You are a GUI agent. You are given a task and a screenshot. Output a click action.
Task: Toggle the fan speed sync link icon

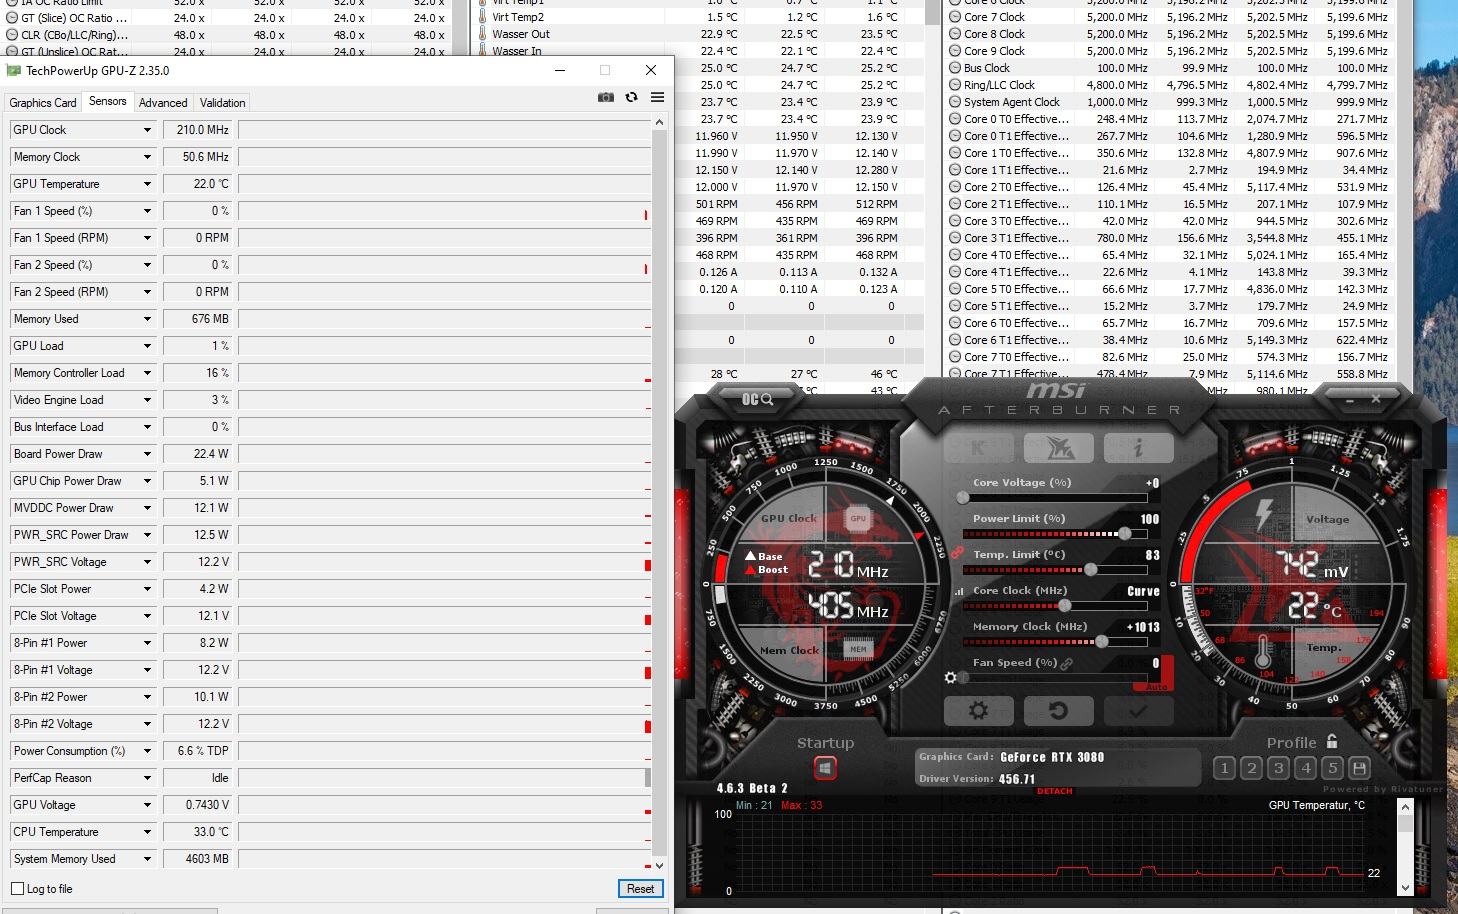(1067, 663)
